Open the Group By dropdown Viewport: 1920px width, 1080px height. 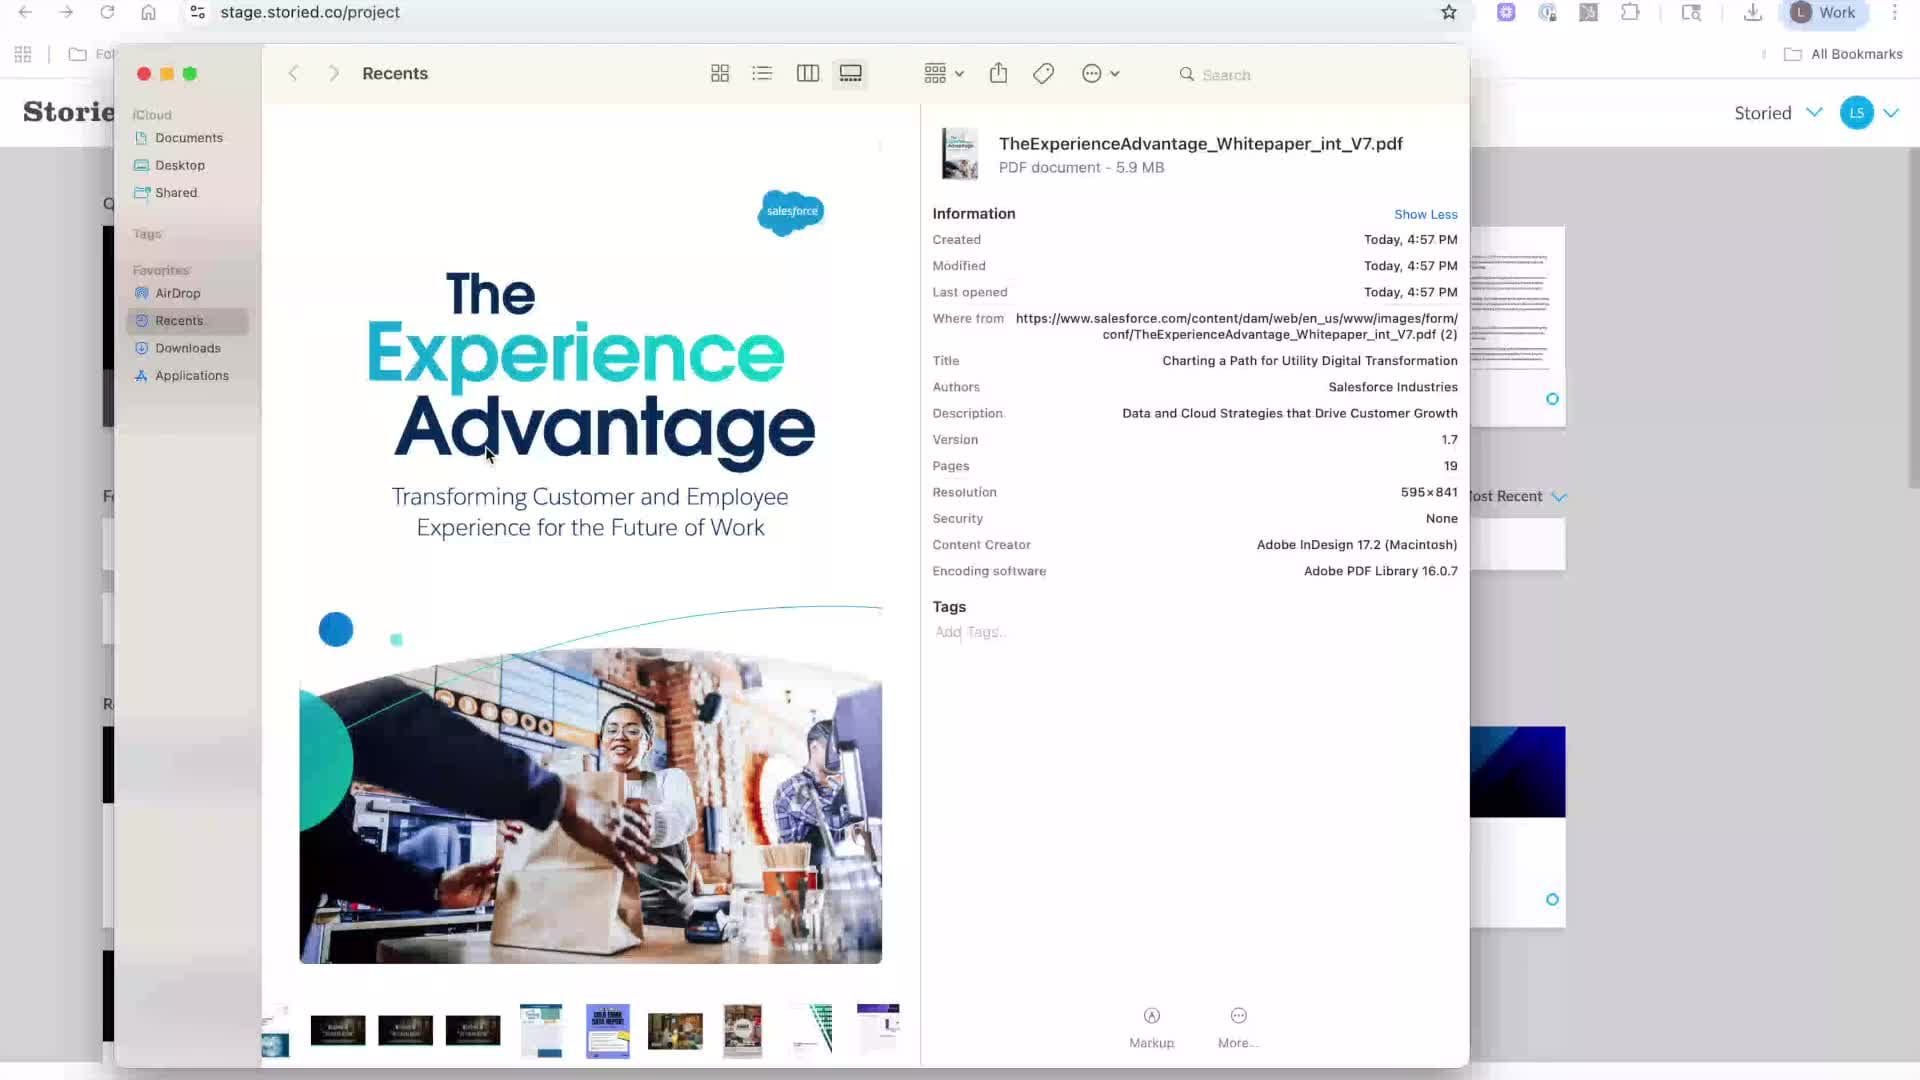[944, 74]
